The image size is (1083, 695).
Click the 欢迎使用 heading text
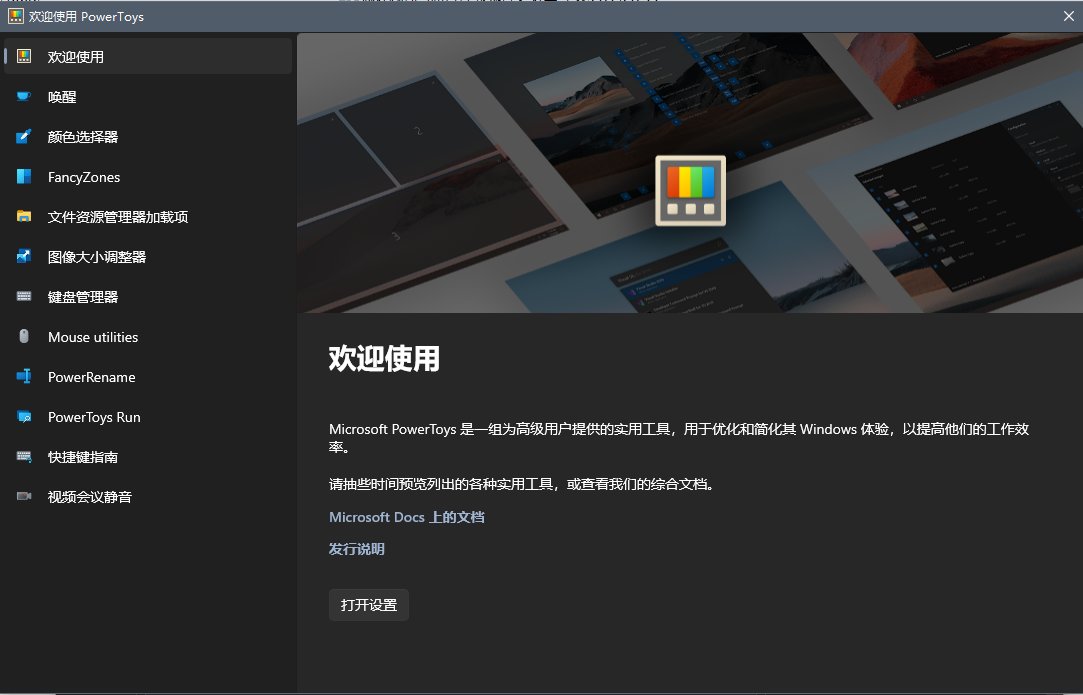[x=384, y=358]
